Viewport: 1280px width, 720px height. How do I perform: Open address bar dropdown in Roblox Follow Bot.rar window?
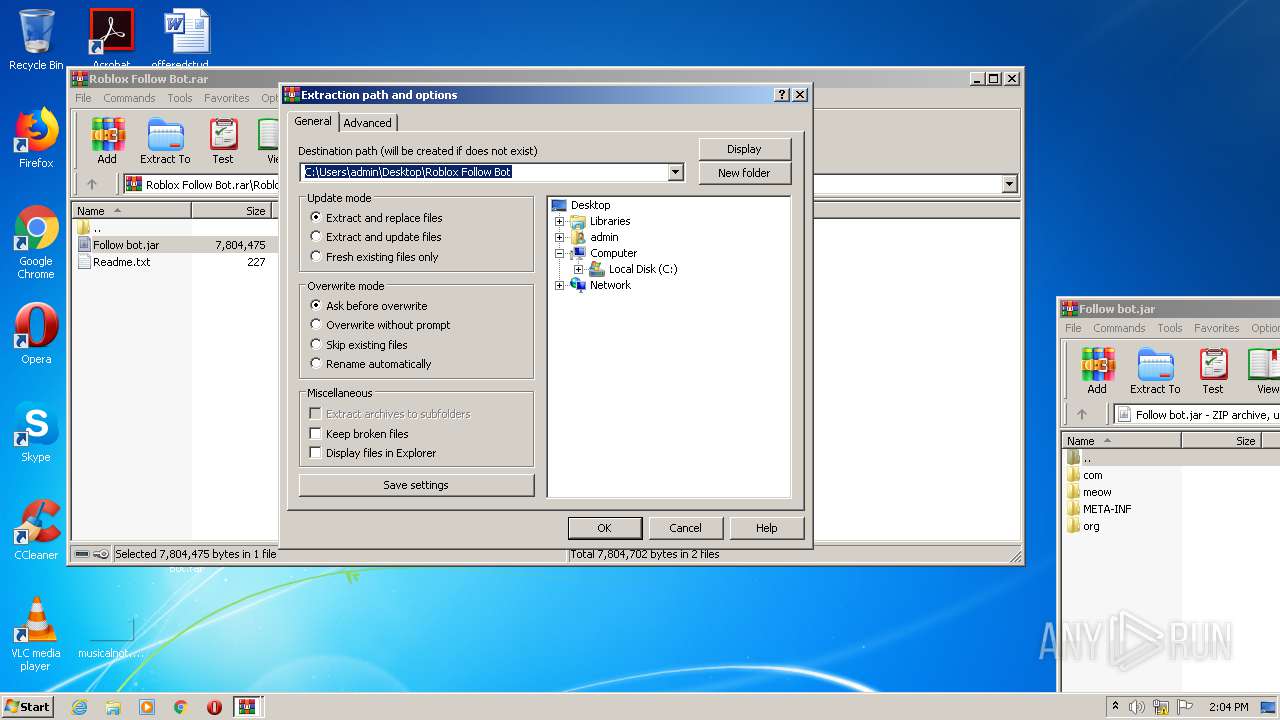pos(1009,184)
